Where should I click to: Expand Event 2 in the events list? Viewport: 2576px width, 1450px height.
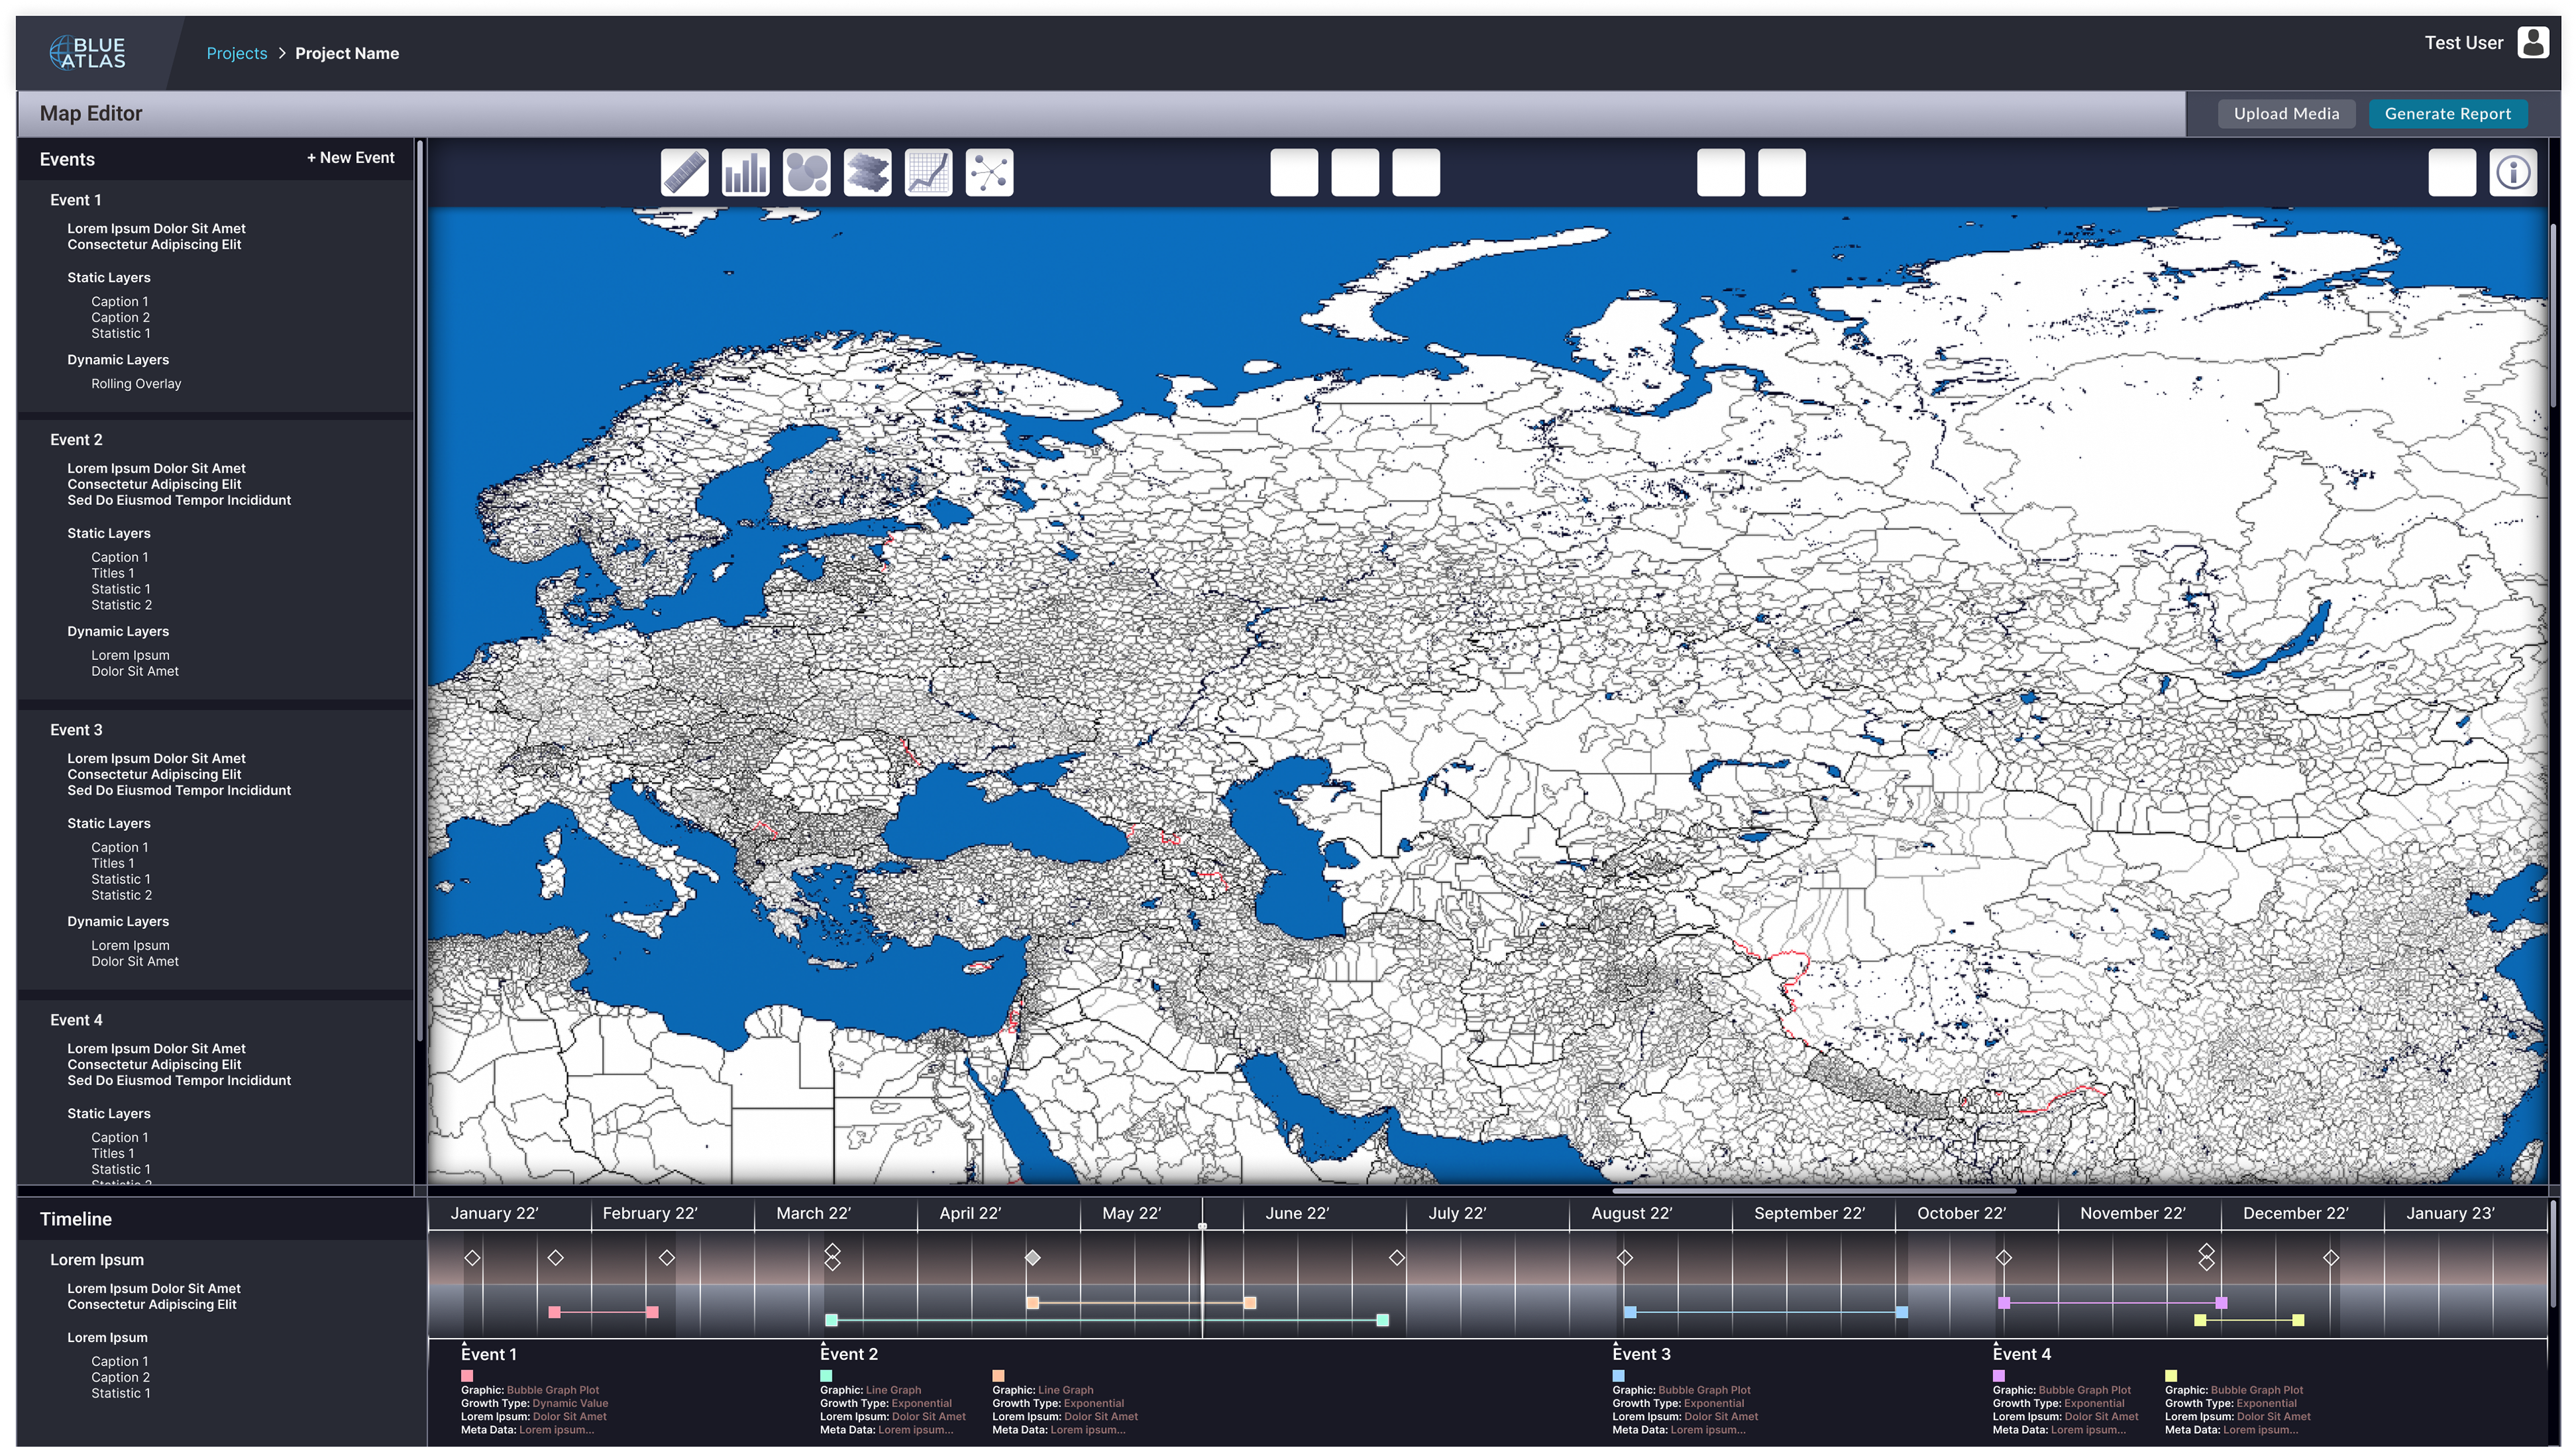click(76, 440)
